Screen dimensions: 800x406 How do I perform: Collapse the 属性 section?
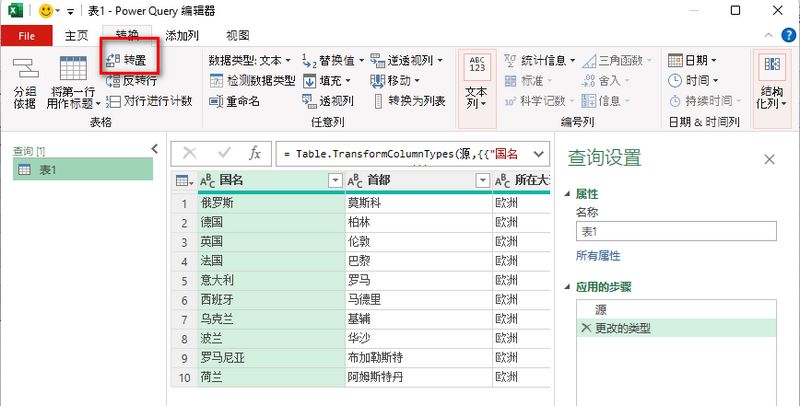568,194
